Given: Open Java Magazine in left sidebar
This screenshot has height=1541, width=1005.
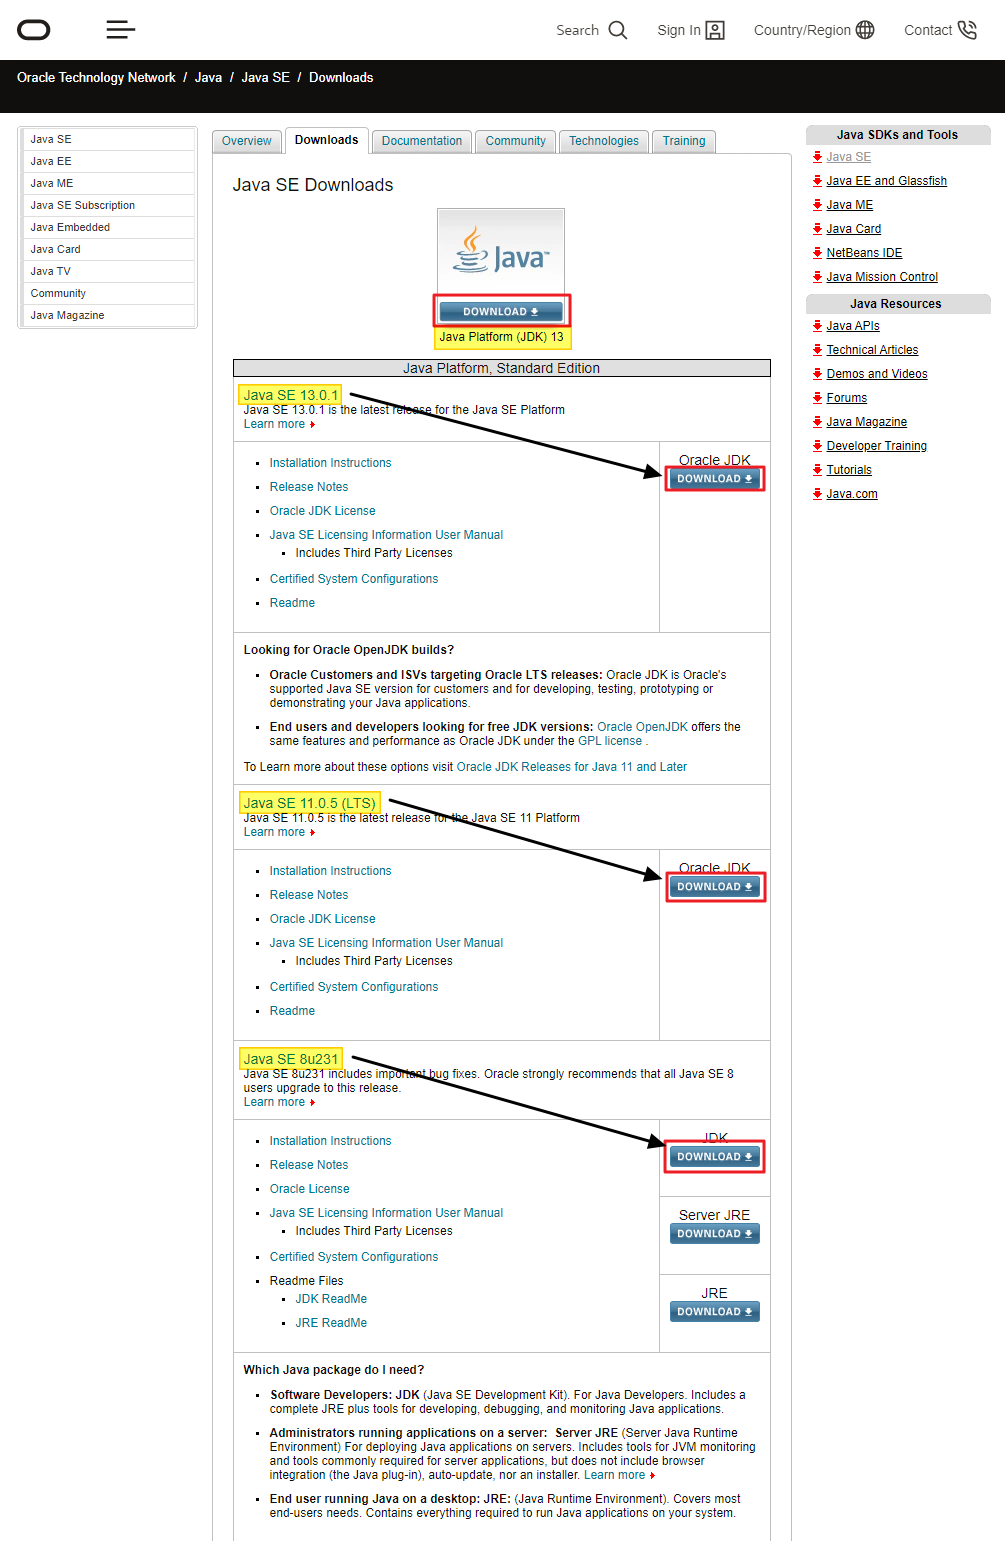Looking at the screenshot, I should [109, 315].
